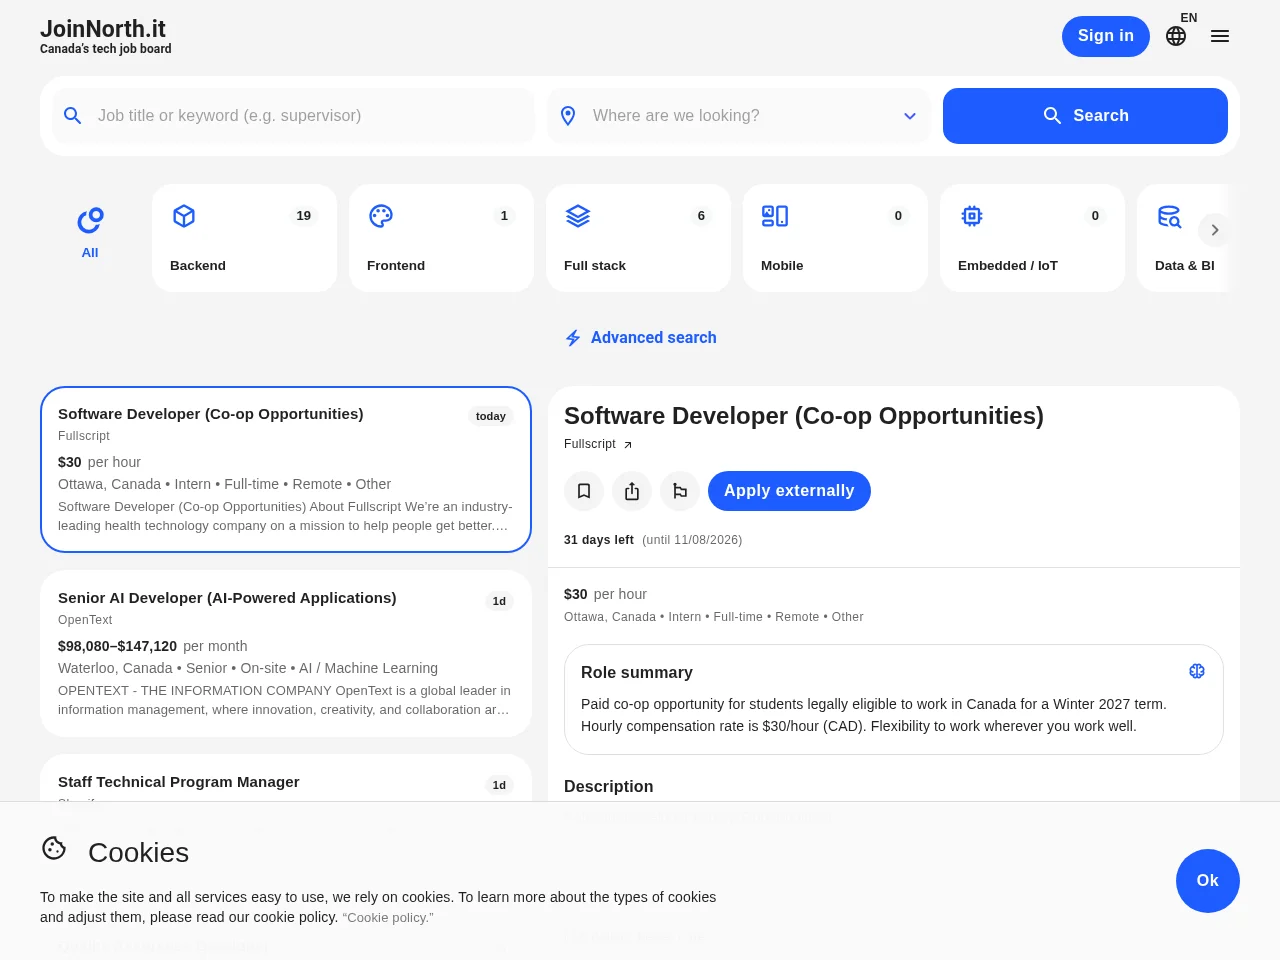
Task: Click the location pin icon
Action: coord(568,116)
